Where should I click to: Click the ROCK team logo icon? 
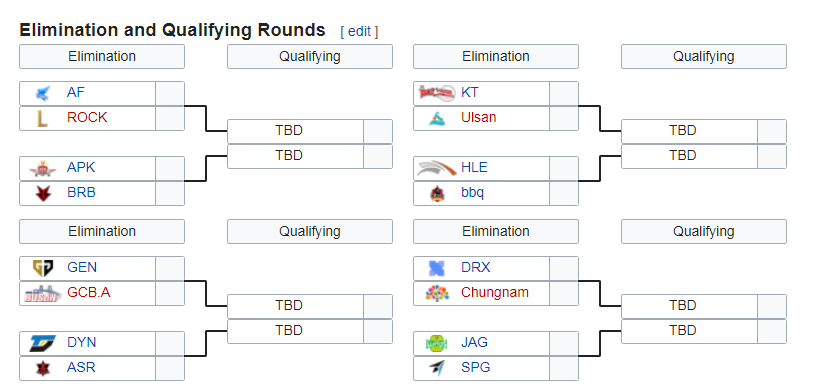click(43, 119)
